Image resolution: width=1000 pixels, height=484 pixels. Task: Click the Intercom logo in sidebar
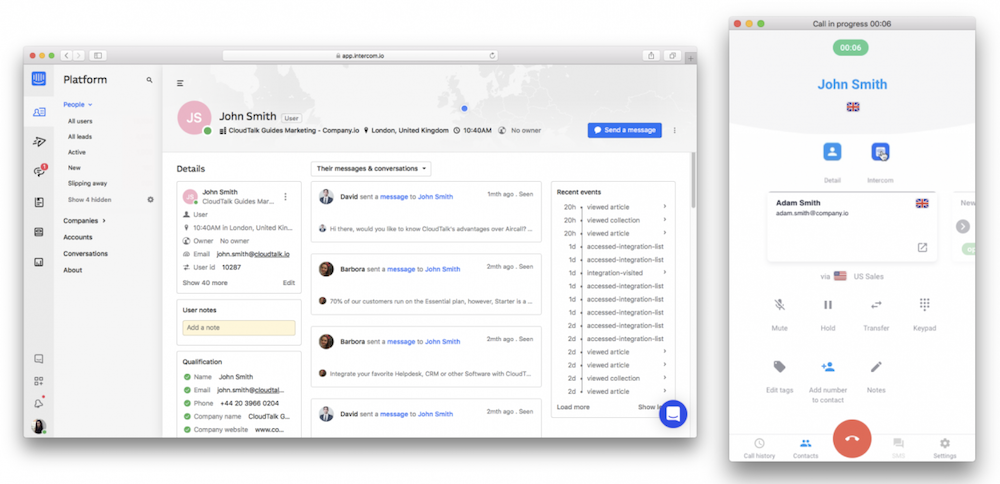tap(39, 79)
